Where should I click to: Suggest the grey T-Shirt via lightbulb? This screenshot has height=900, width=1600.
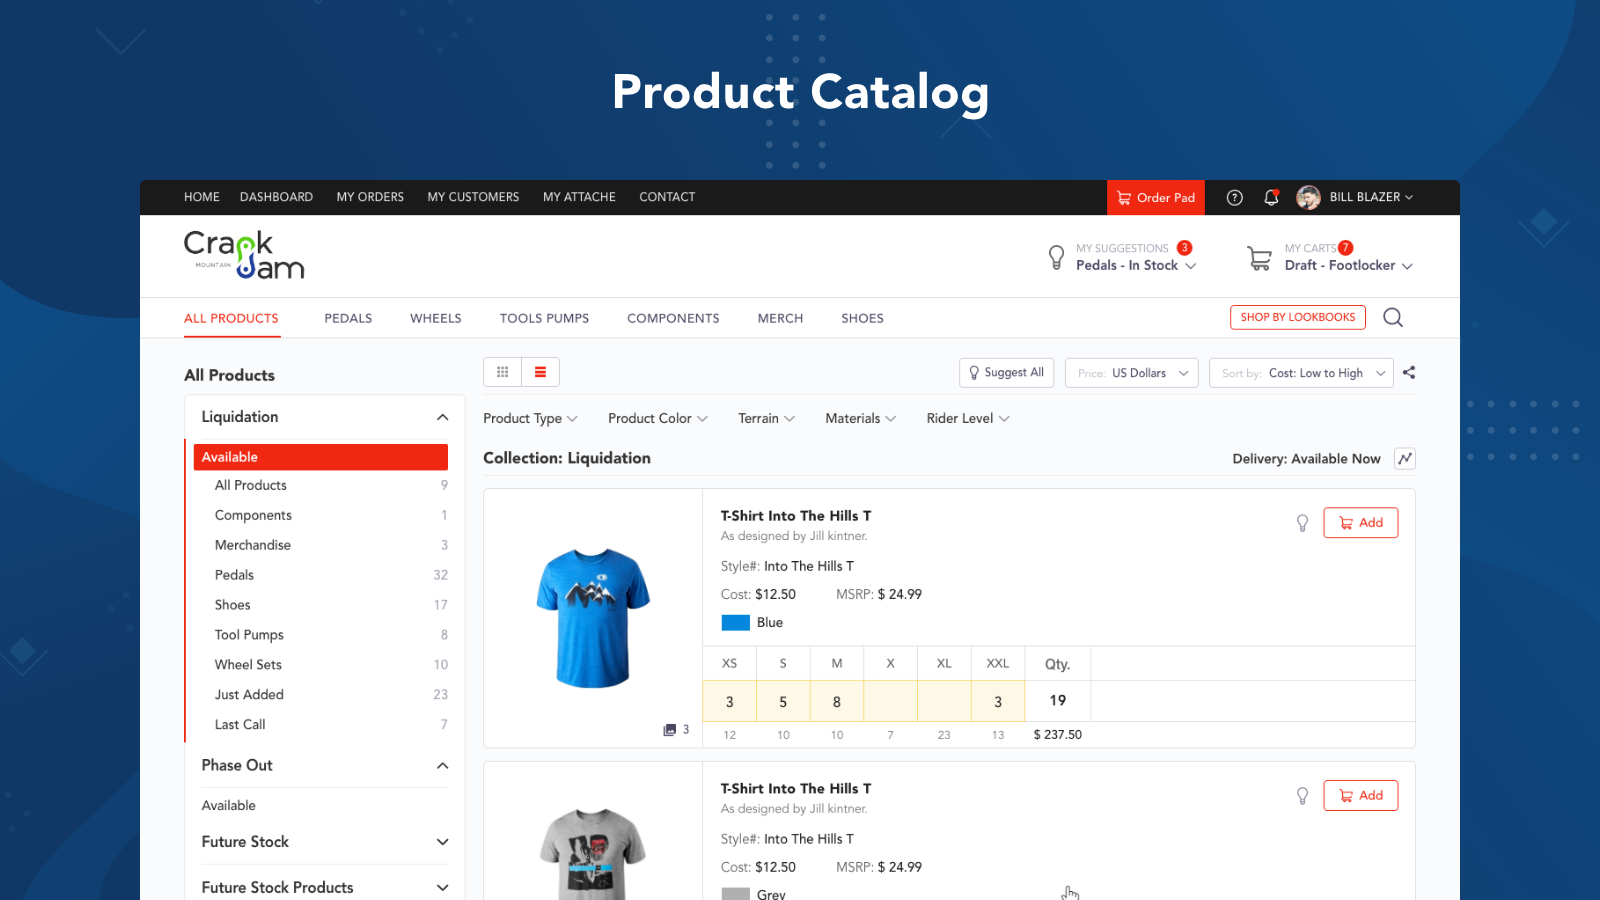[x=1302, y=796]
